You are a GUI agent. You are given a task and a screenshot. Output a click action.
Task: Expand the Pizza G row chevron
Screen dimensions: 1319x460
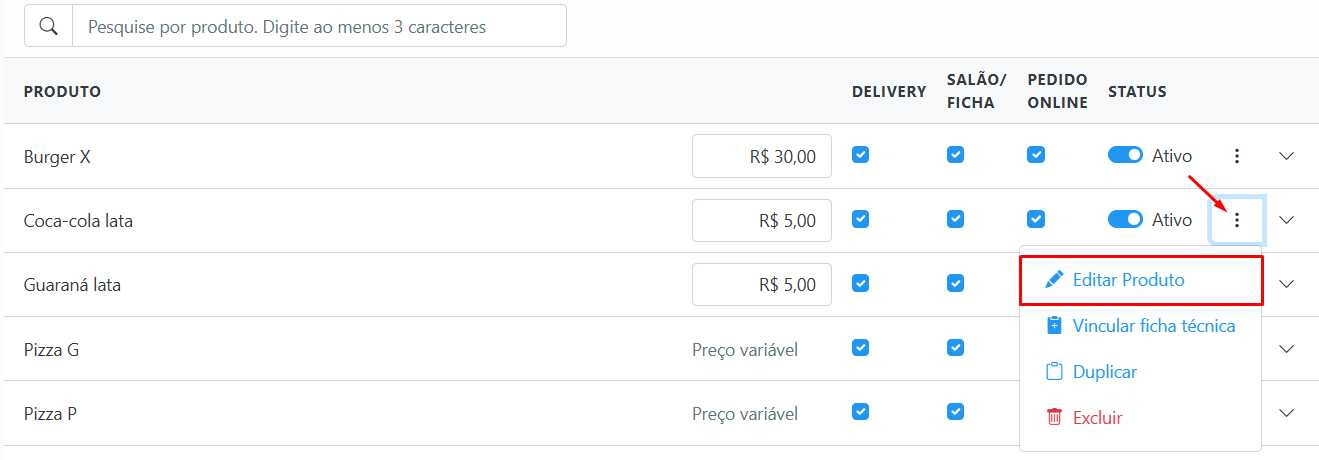1287,349
